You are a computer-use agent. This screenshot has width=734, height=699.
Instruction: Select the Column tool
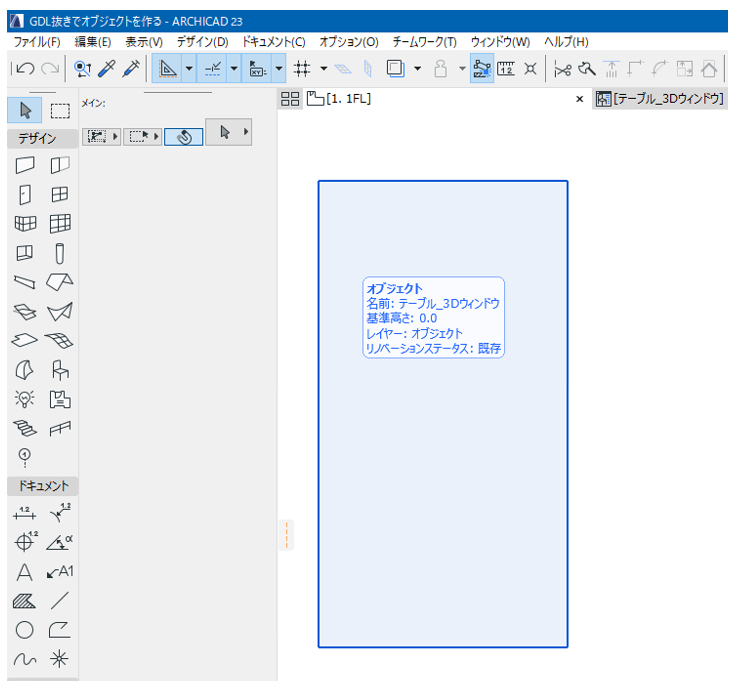(59, 253)
